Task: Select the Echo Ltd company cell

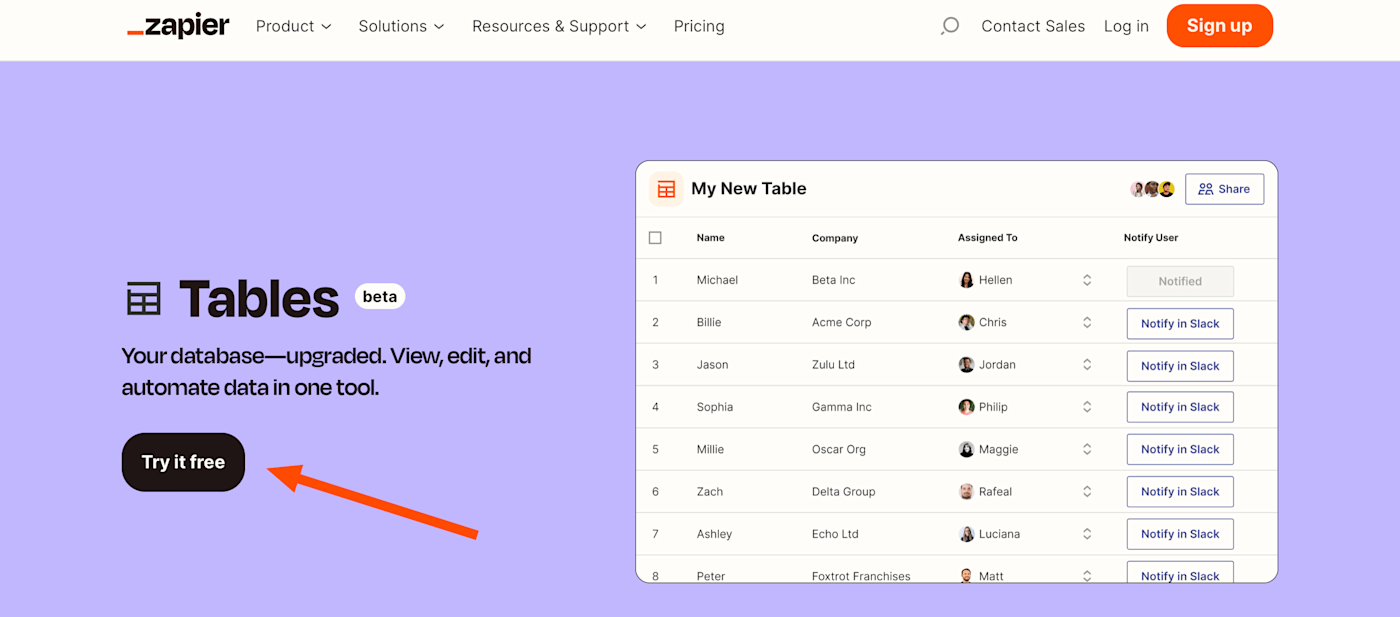Action: (x=835, y=534)
